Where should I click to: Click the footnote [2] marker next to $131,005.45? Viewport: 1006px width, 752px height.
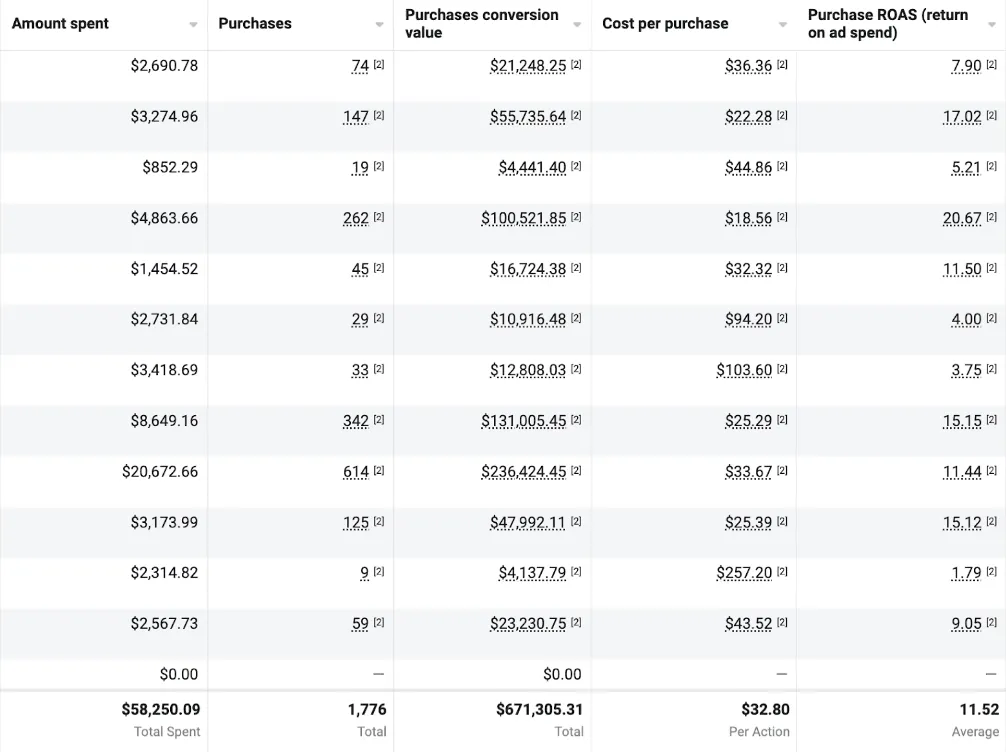pos(576,420)
